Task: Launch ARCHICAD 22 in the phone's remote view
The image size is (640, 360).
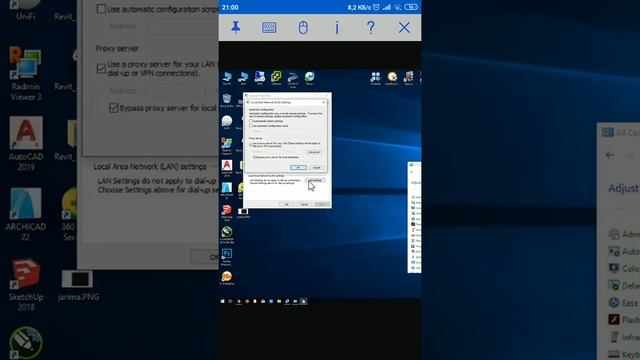Action: click(x=227, y=190)
